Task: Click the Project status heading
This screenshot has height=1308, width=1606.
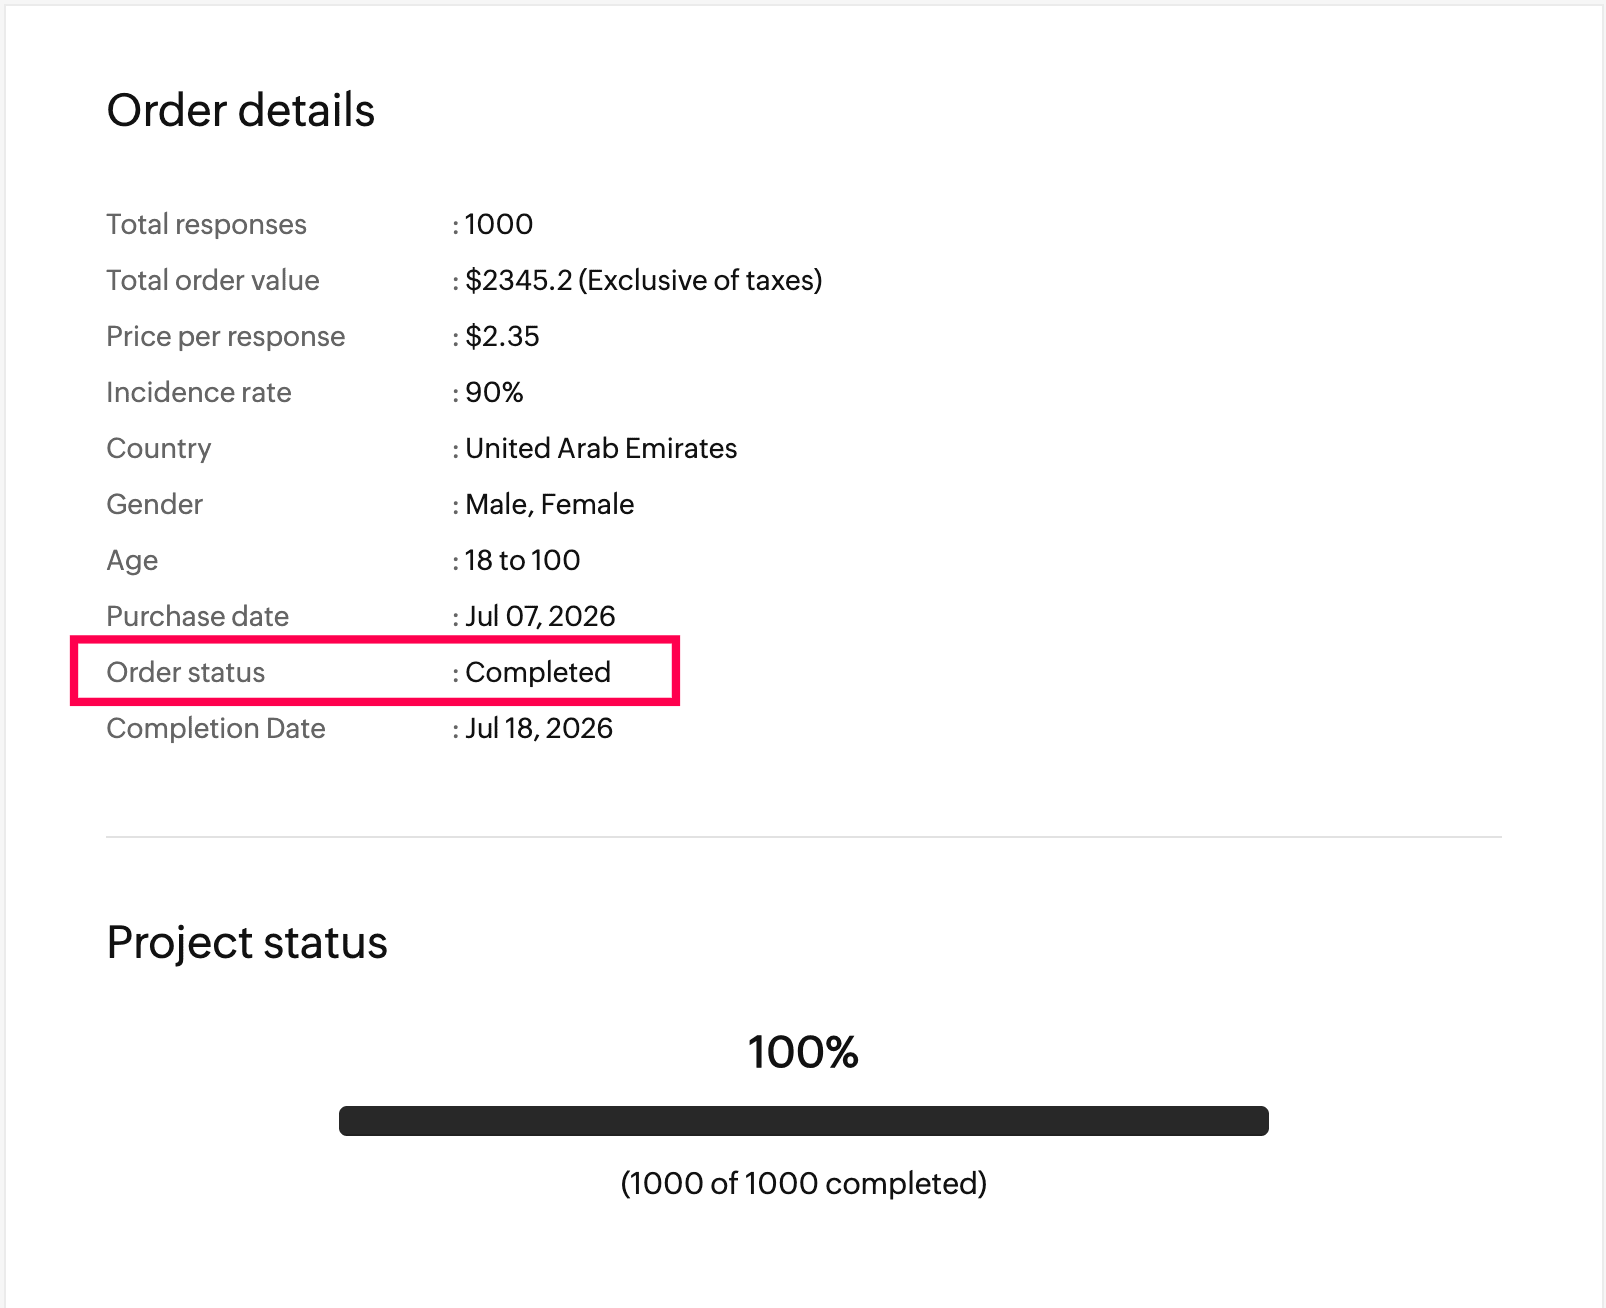Action: pos(247,942)
